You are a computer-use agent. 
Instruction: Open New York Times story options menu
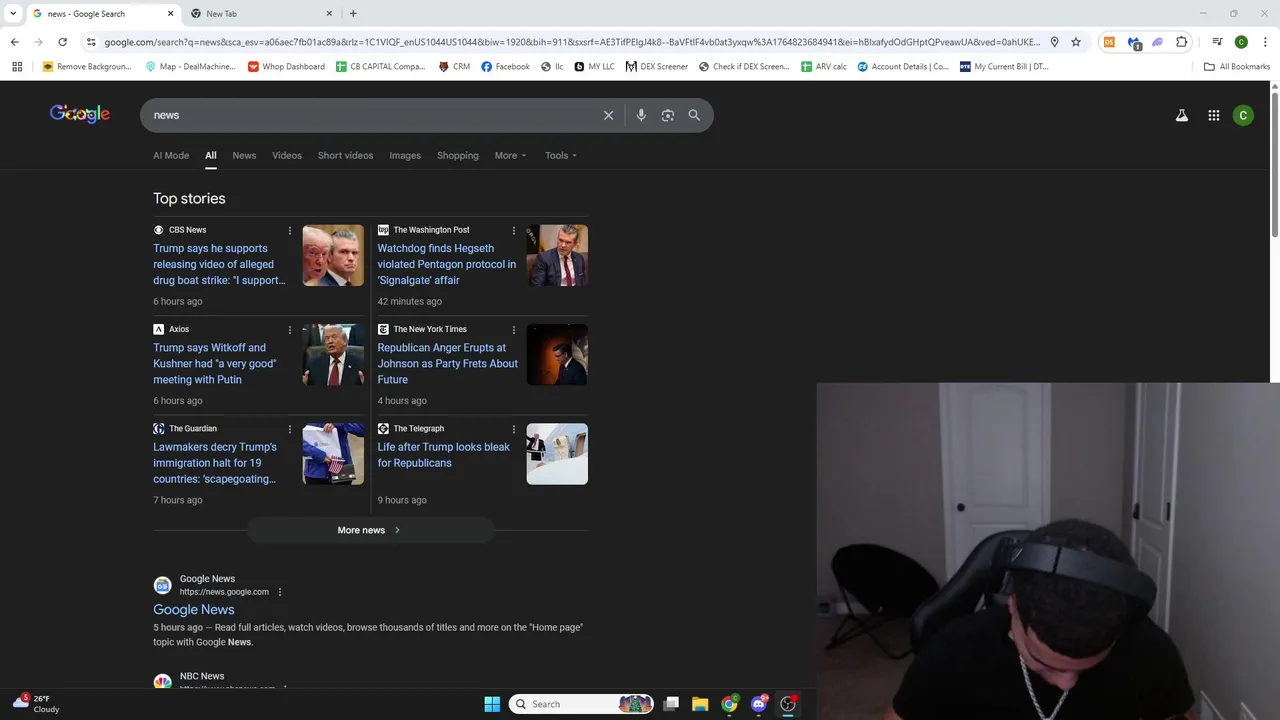tap(514, 329)
